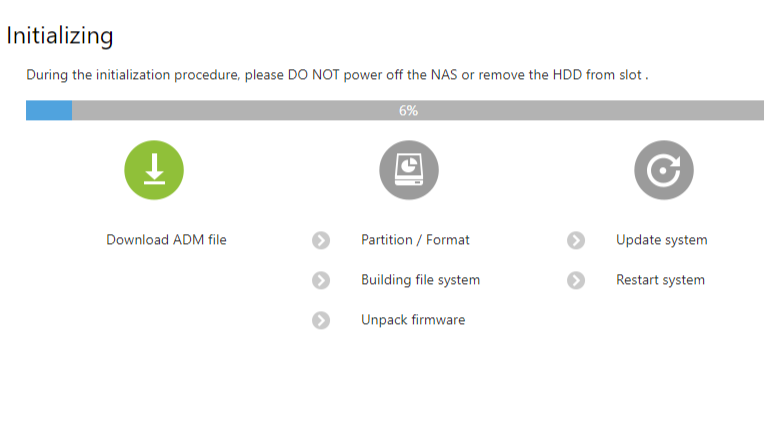
Task: Select the Download ADM file label
Action: tap(166, 240)
